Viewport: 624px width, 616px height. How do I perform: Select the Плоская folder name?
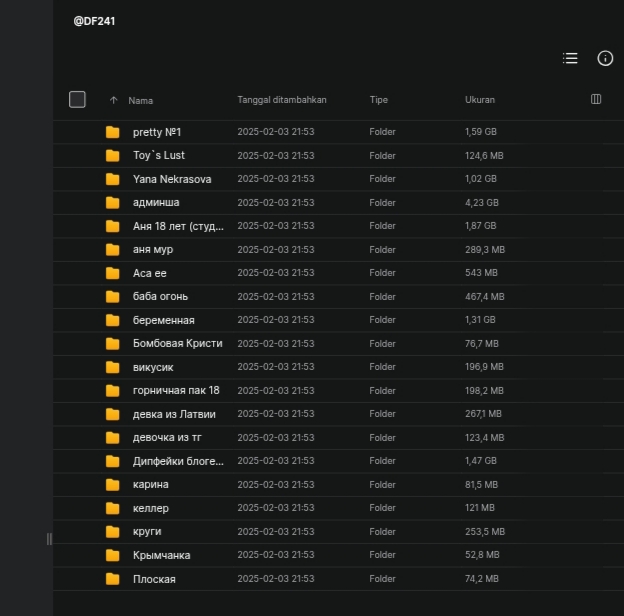click(x=154, y=579)
